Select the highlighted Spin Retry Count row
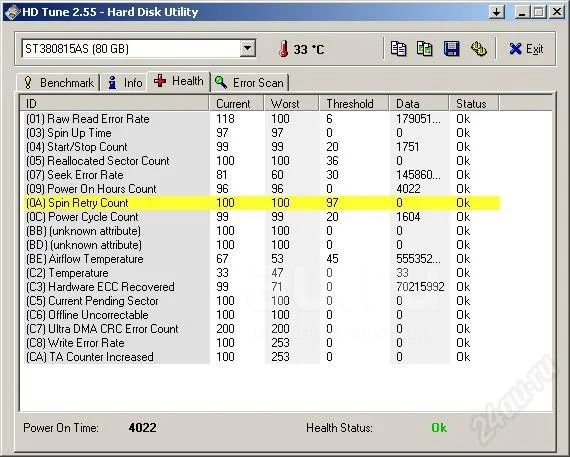 [262, 203]
